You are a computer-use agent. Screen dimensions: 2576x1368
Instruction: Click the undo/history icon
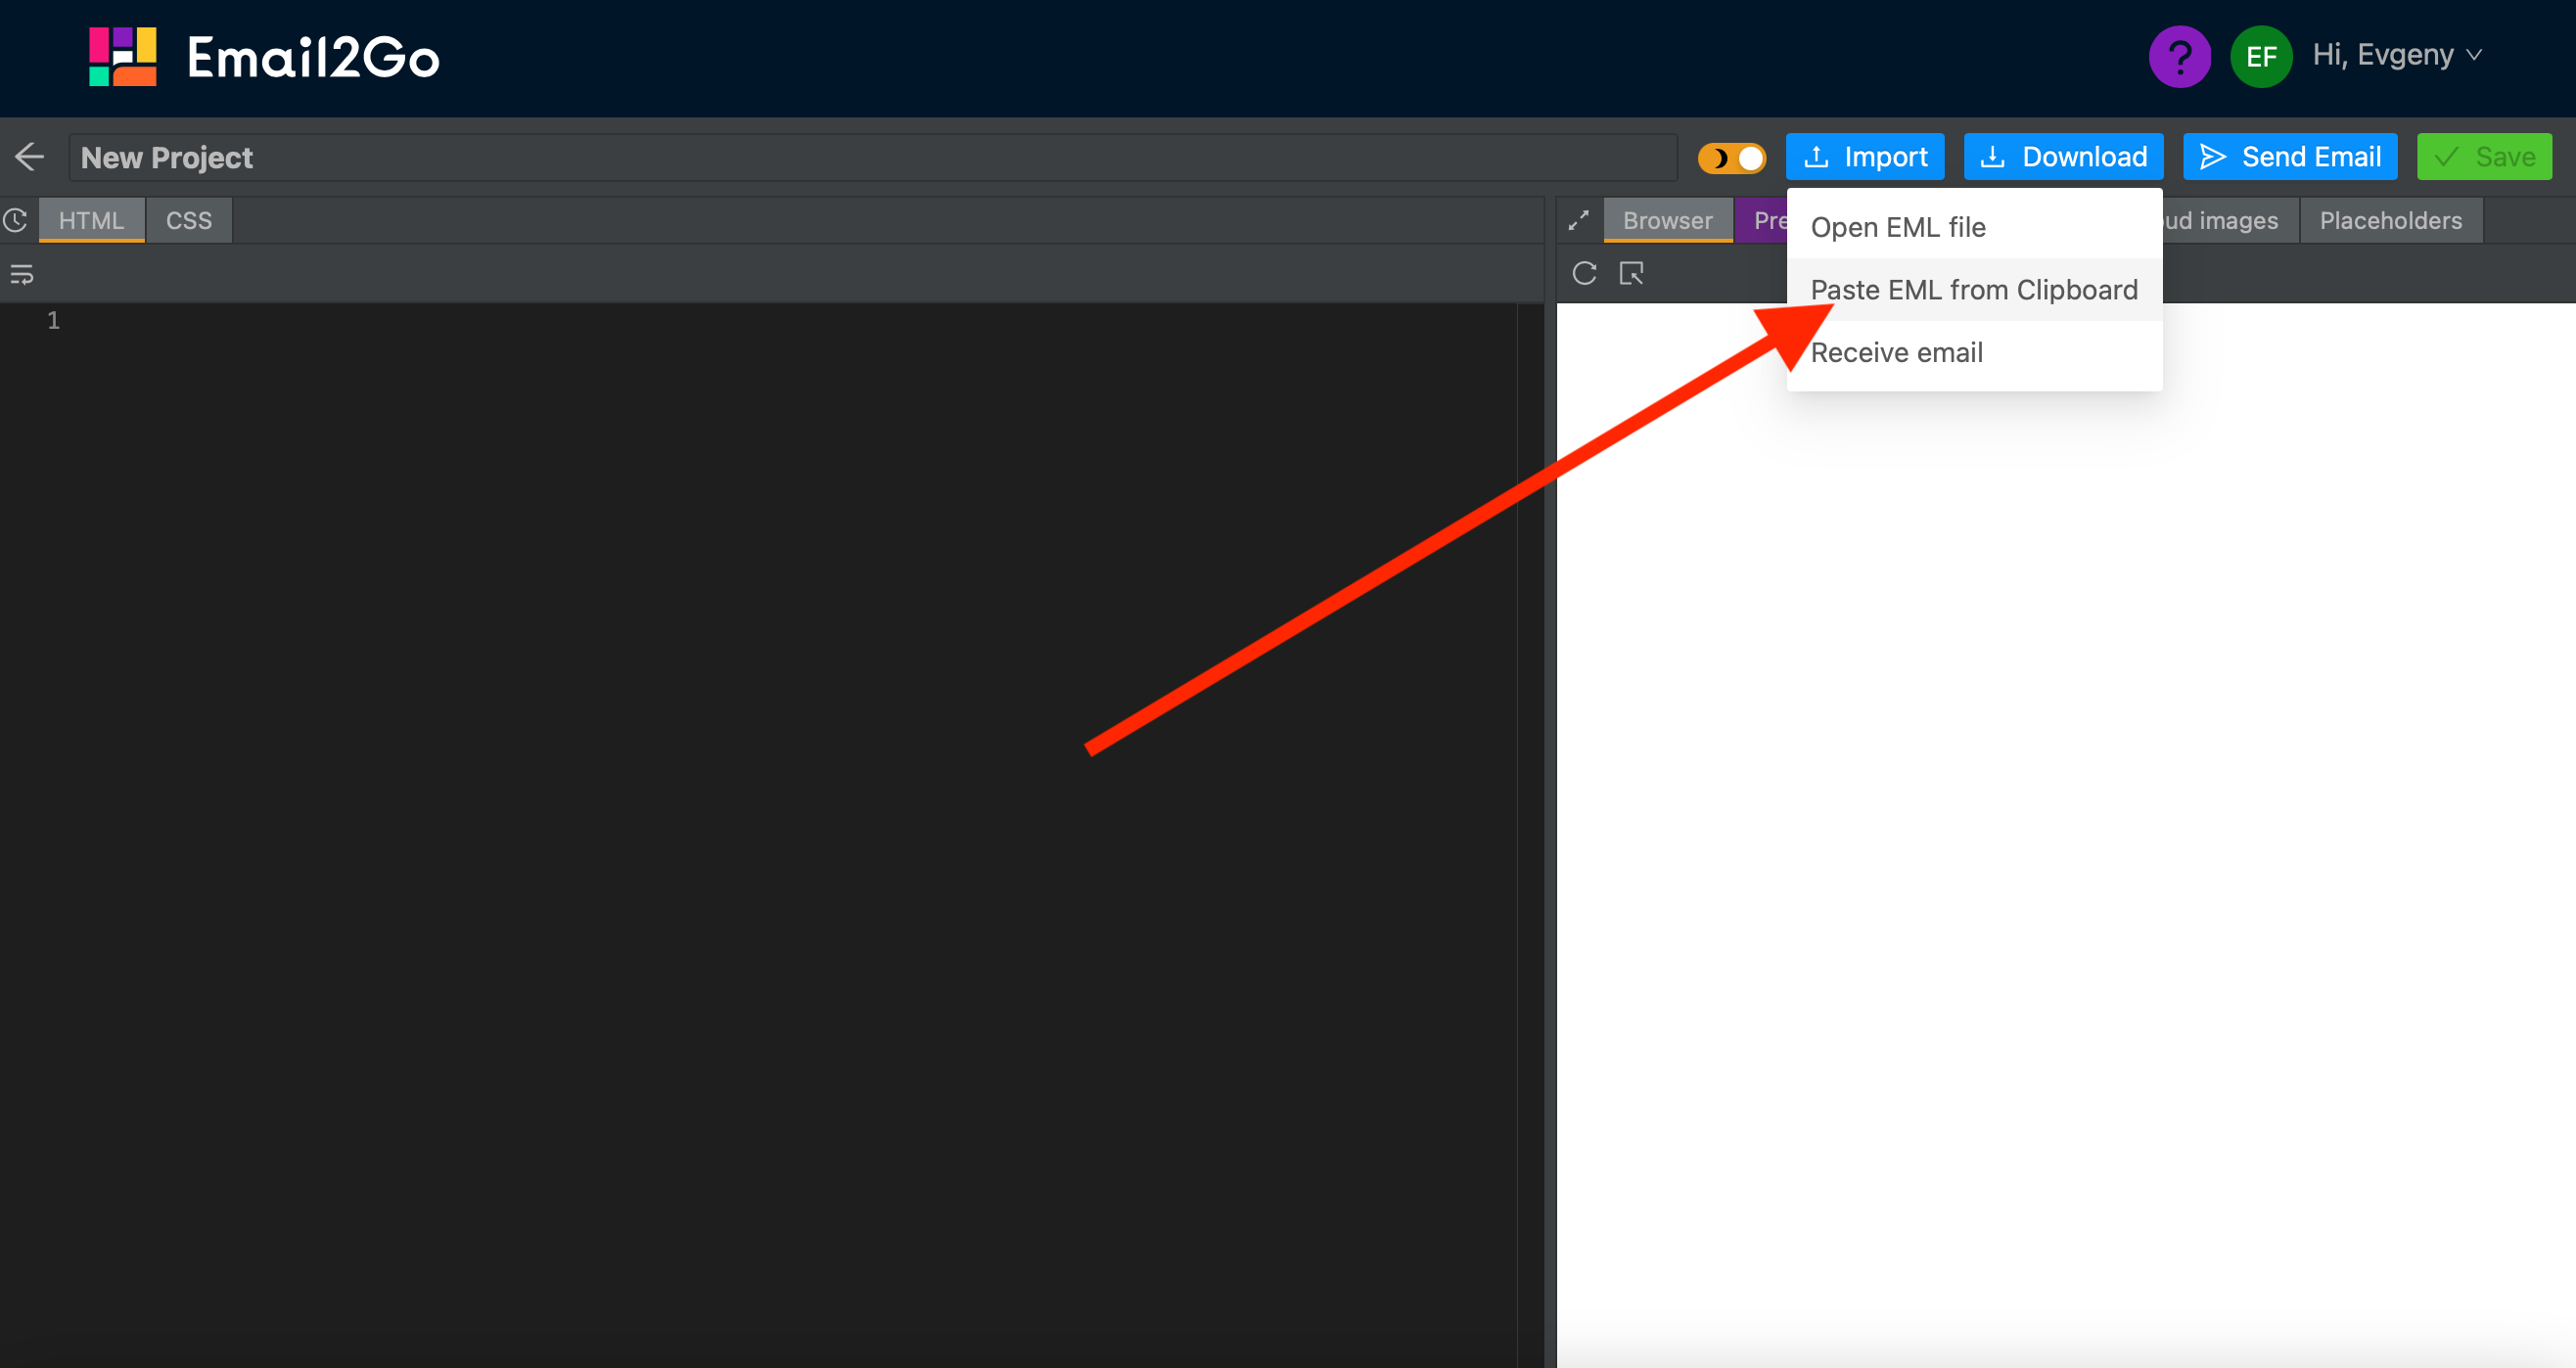coord(17,218)
